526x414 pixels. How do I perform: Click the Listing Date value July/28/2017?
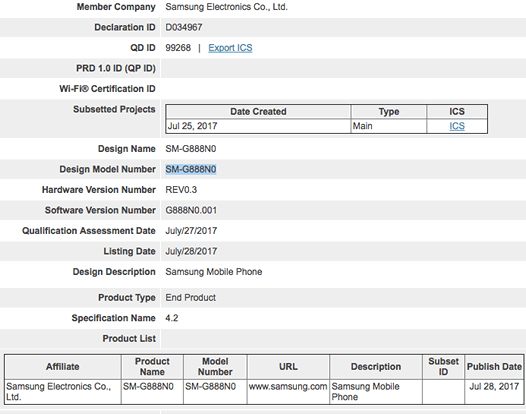(x=191, y=251)
